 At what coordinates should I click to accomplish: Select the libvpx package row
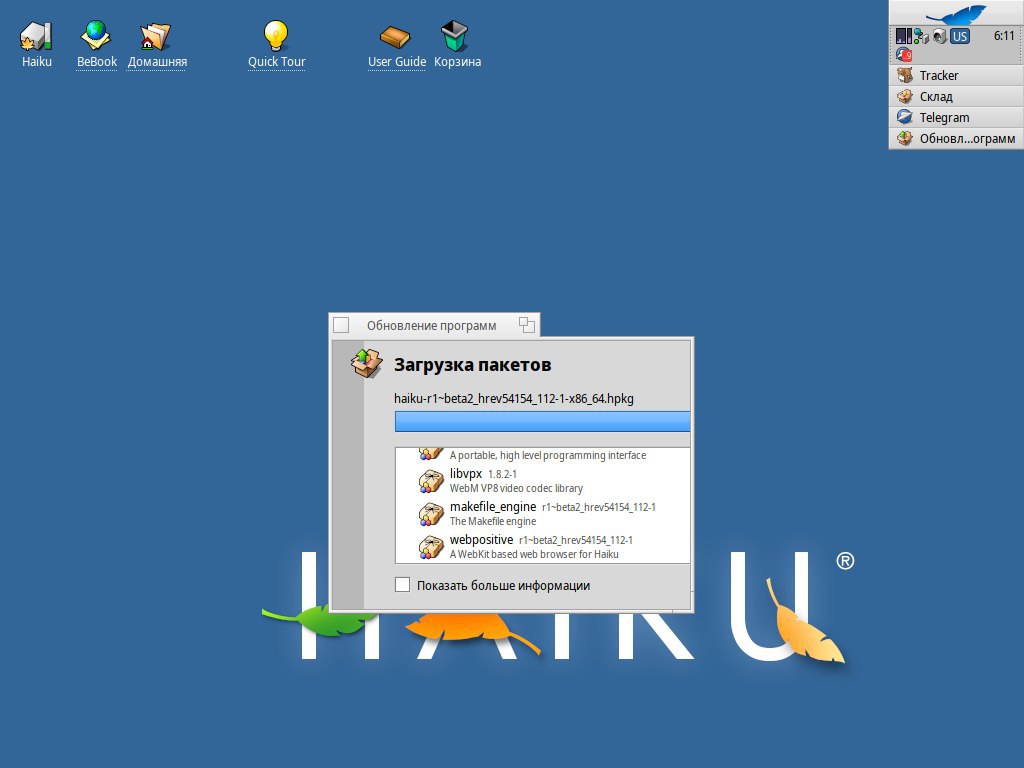[x=542, y=481]
